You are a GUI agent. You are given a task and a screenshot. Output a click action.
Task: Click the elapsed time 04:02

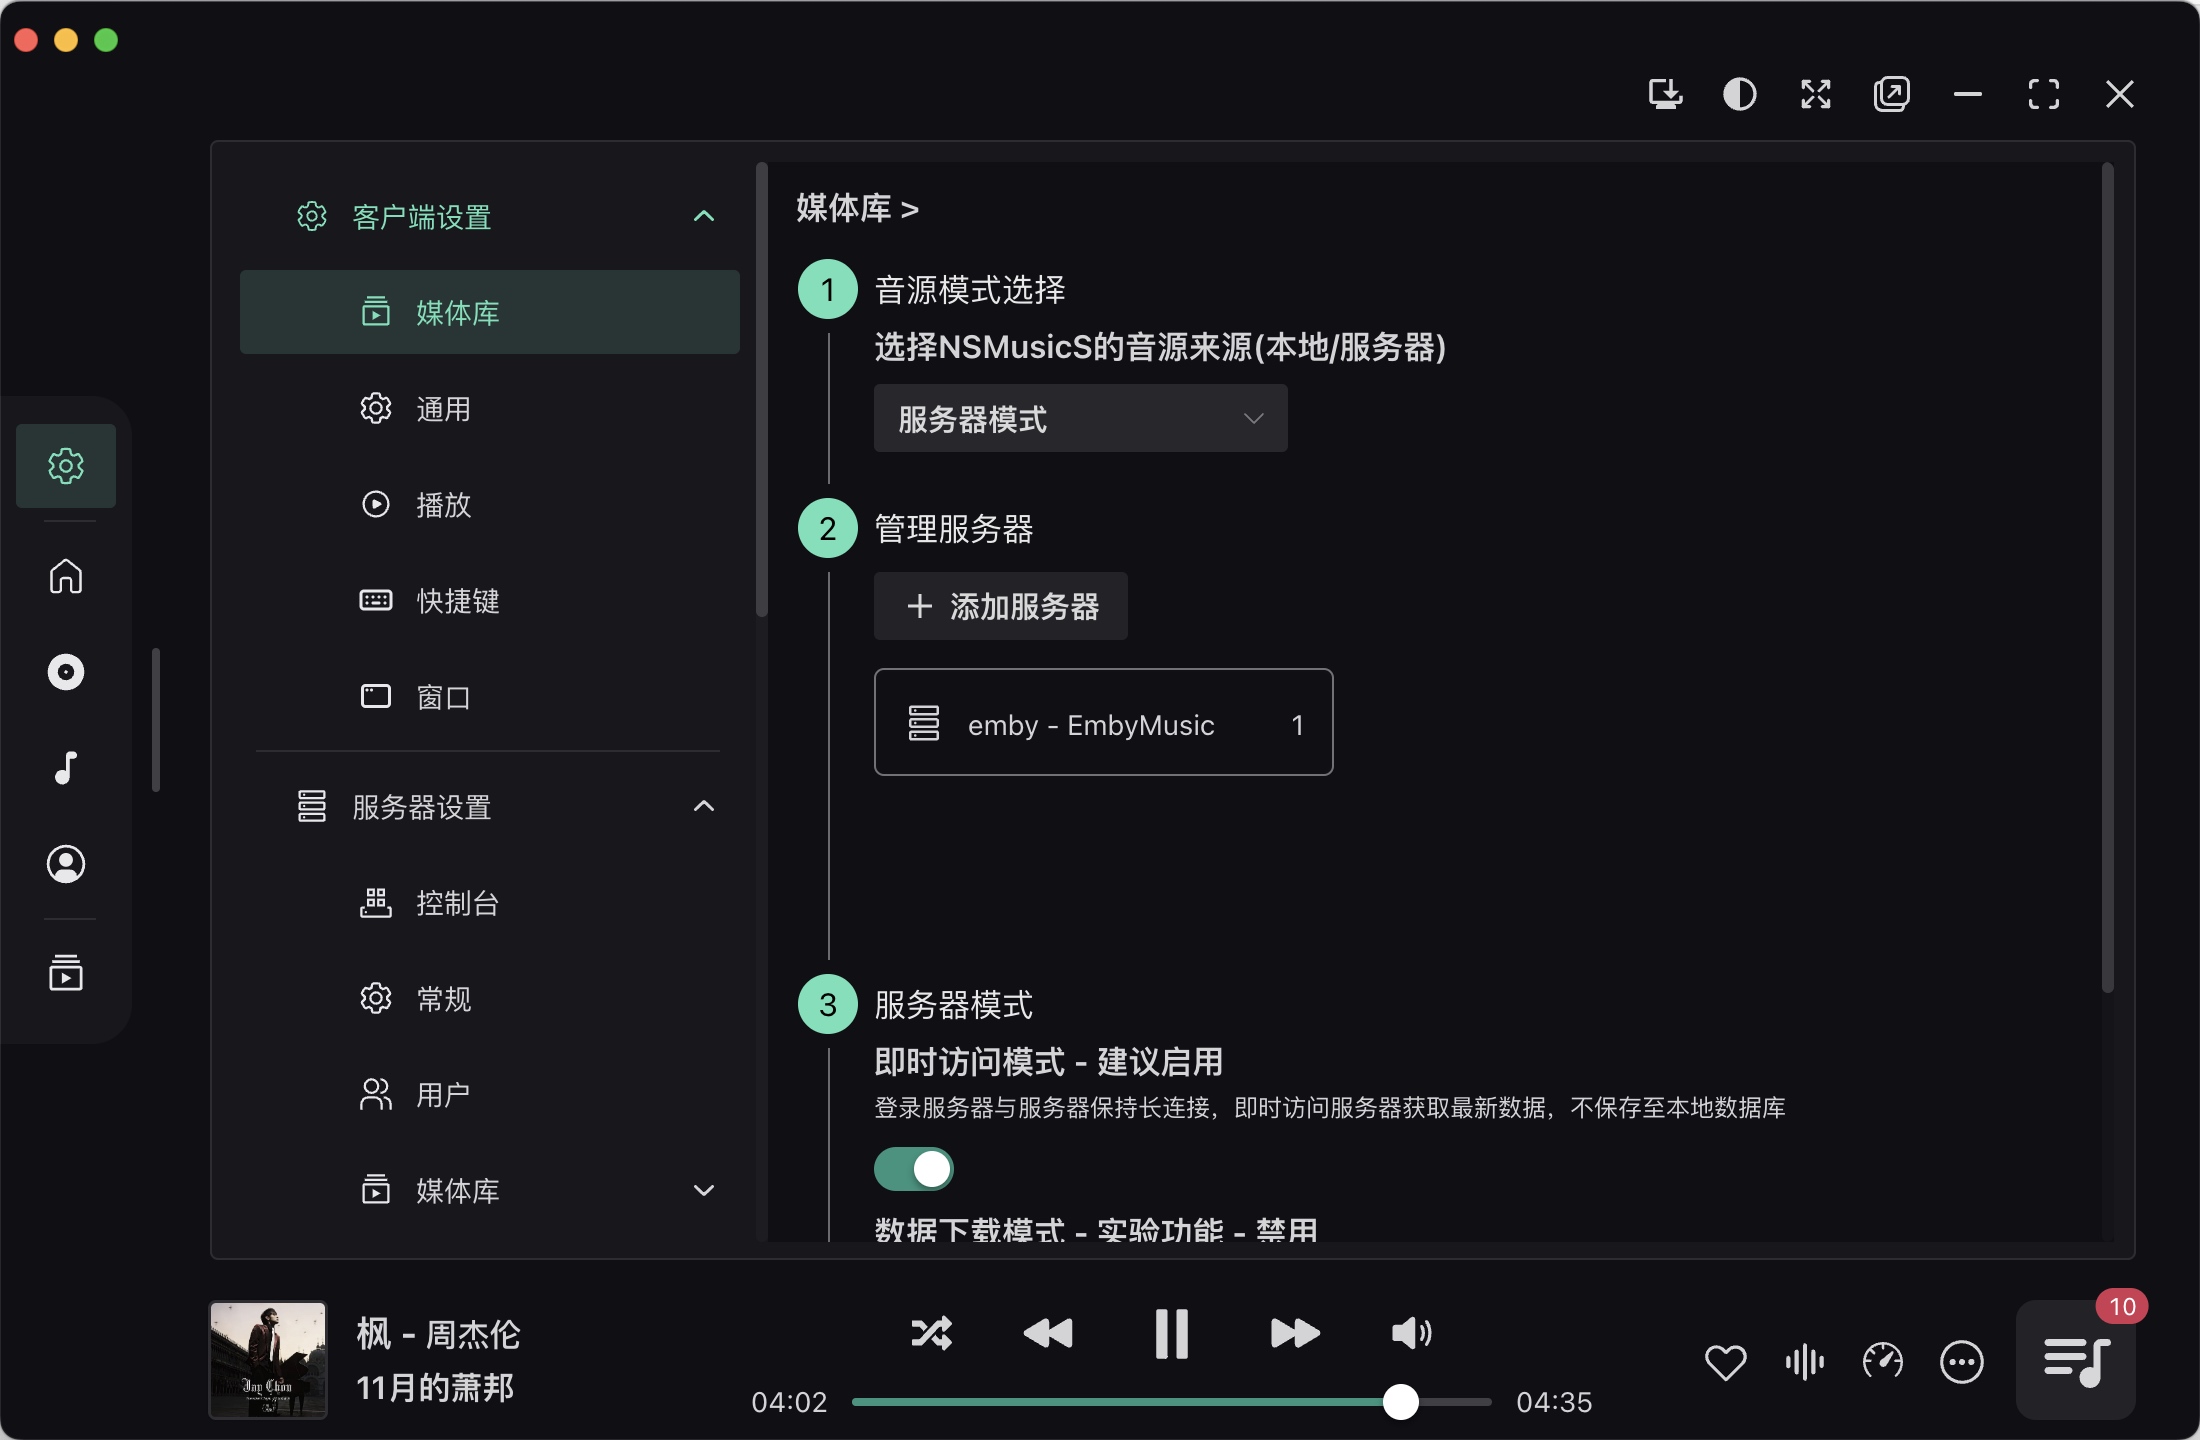pos(790,1402)
